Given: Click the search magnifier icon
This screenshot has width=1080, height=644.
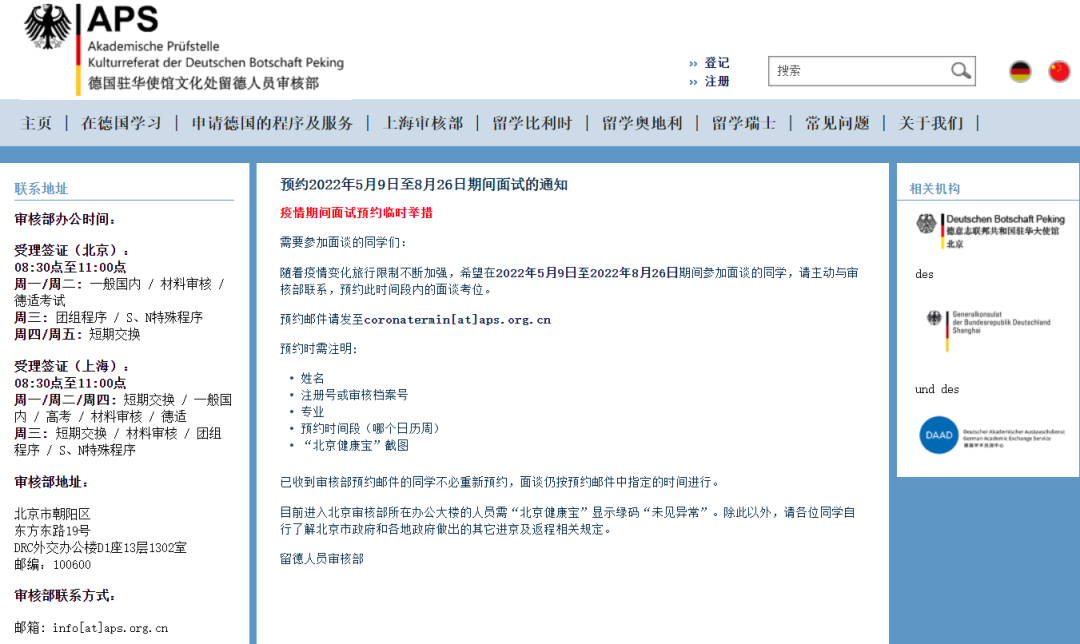Looking at the screenshot, I should pos(959,70).
